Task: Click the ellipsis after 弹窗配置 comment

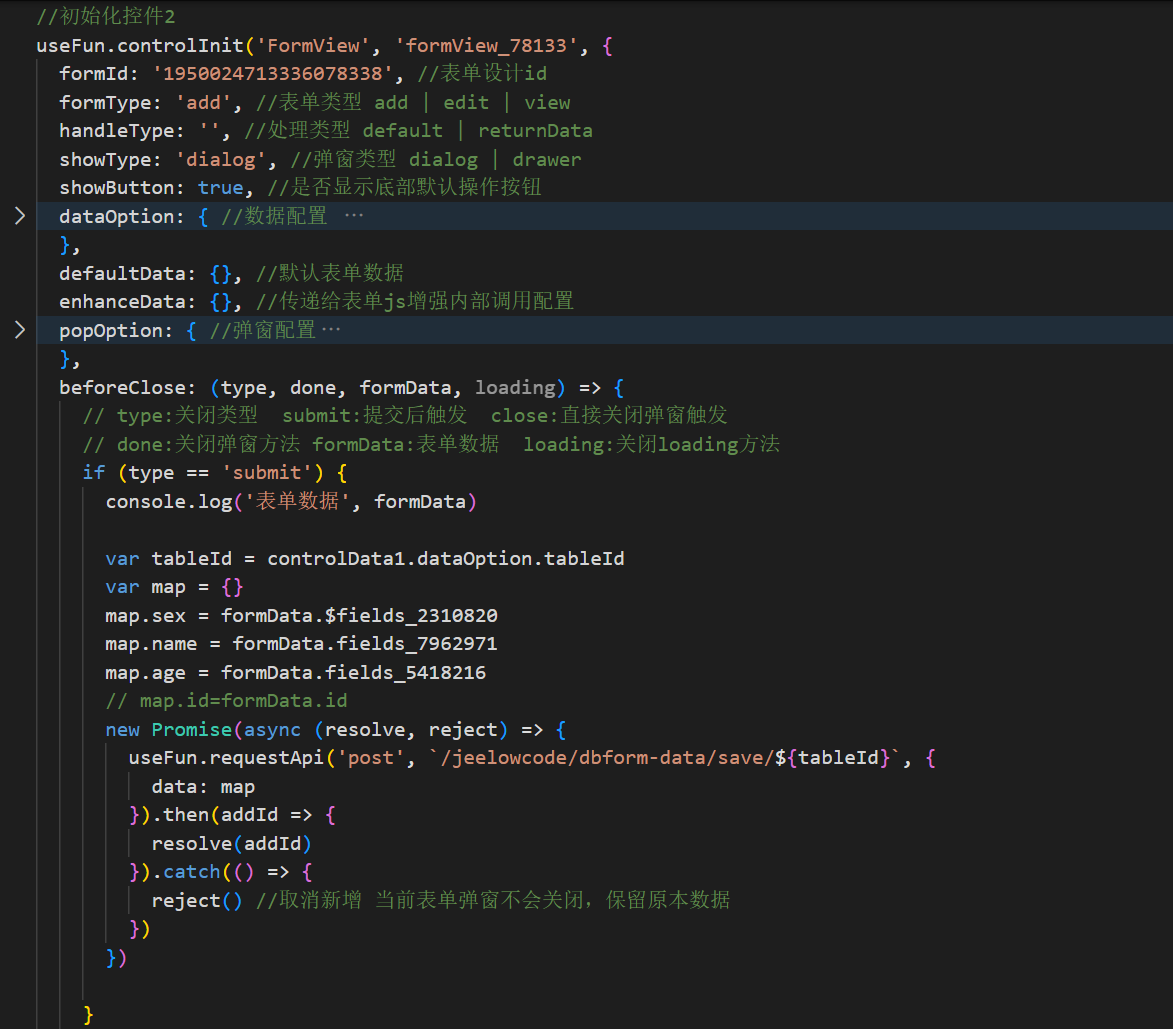Action: (x=331, y=330)
